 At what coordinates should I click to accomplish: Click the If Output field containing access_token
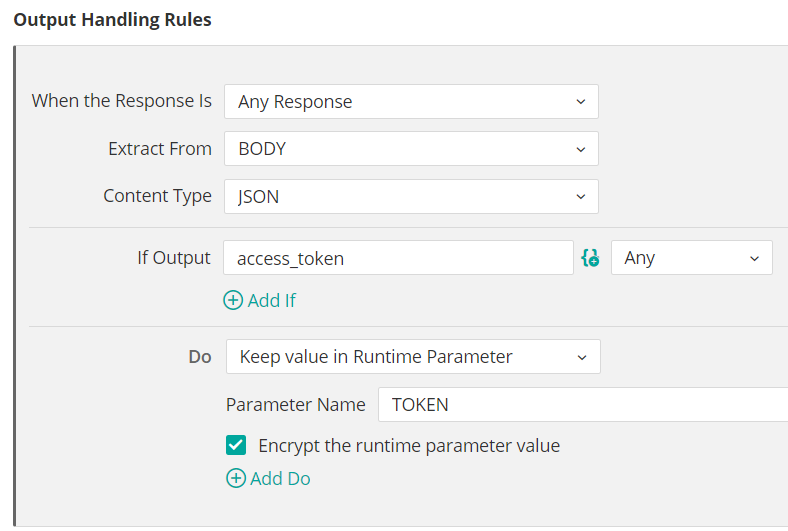(x=398, y=258)
